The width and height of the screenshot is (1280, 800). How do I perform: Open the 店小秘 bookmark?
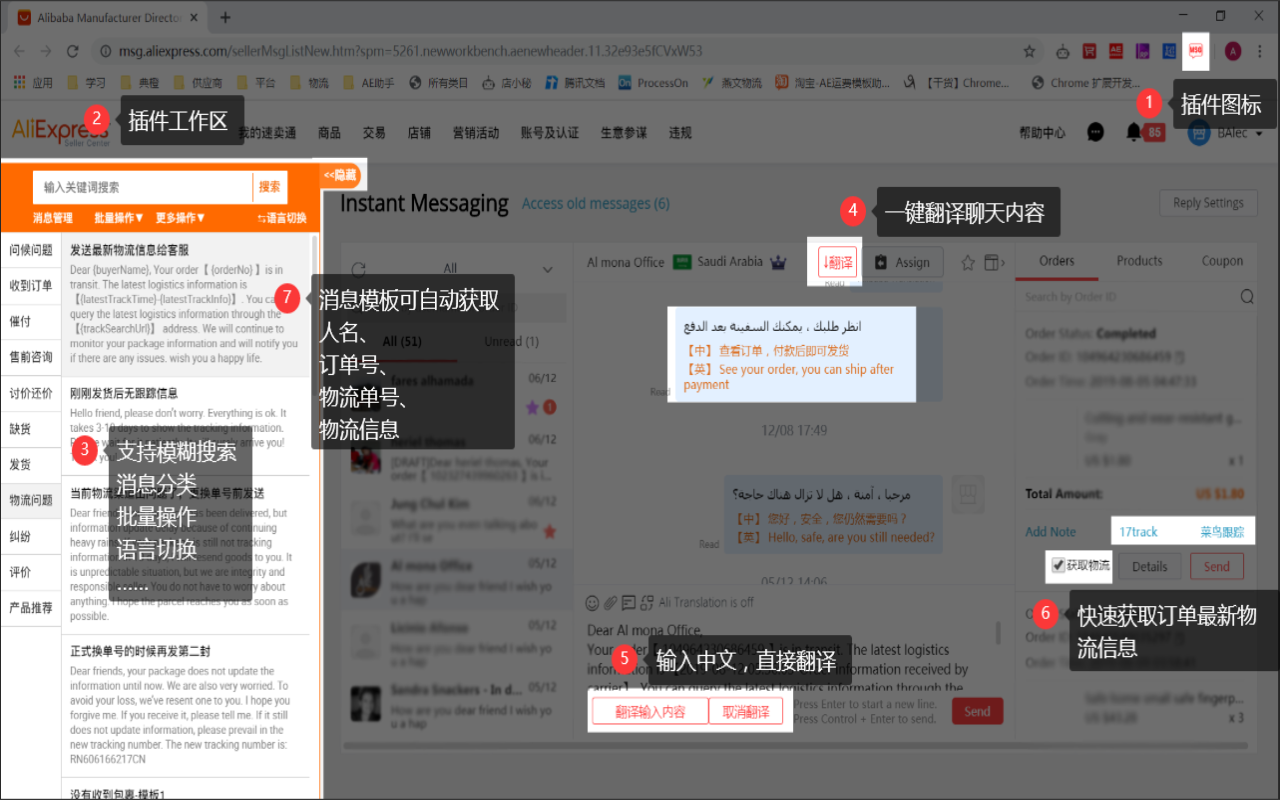506,83
